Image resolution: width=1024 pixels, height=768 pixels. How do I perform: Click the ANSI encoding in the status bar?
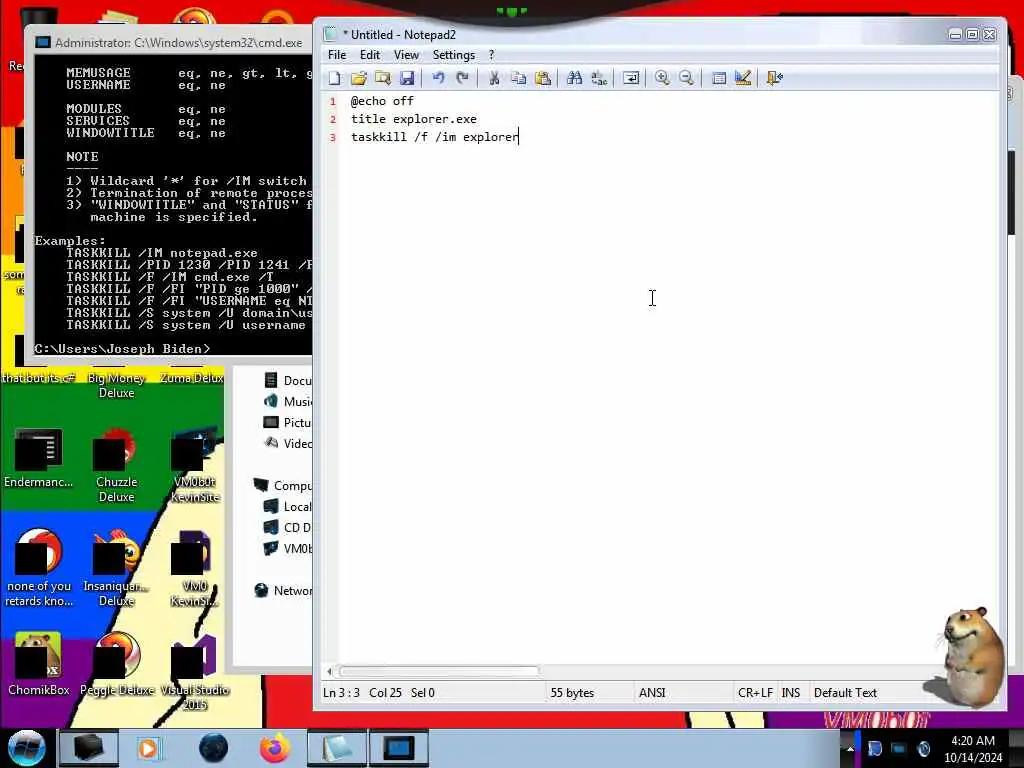point(652,693)
